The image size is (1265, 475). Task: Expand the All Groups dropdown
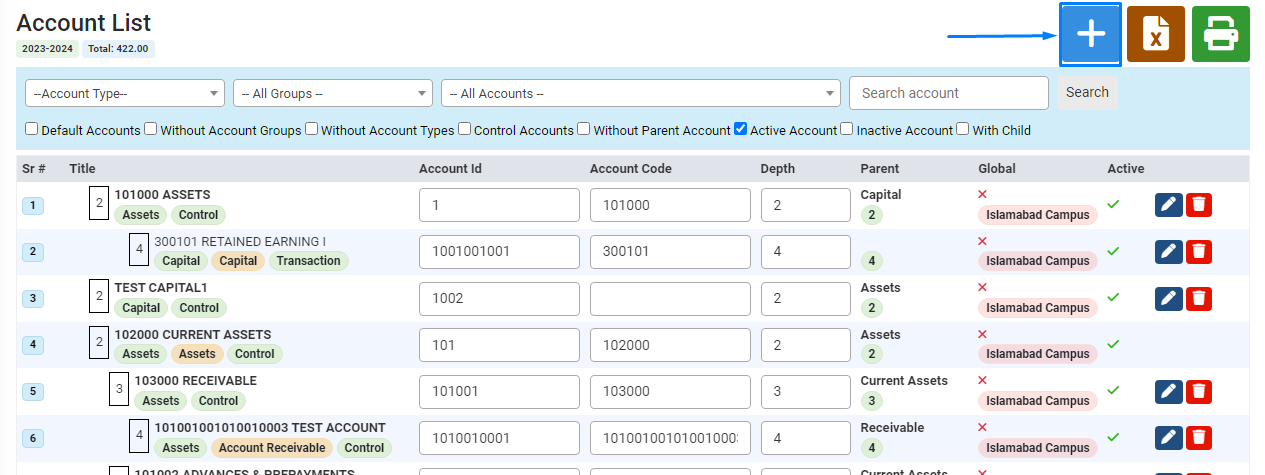coord(332,93)
